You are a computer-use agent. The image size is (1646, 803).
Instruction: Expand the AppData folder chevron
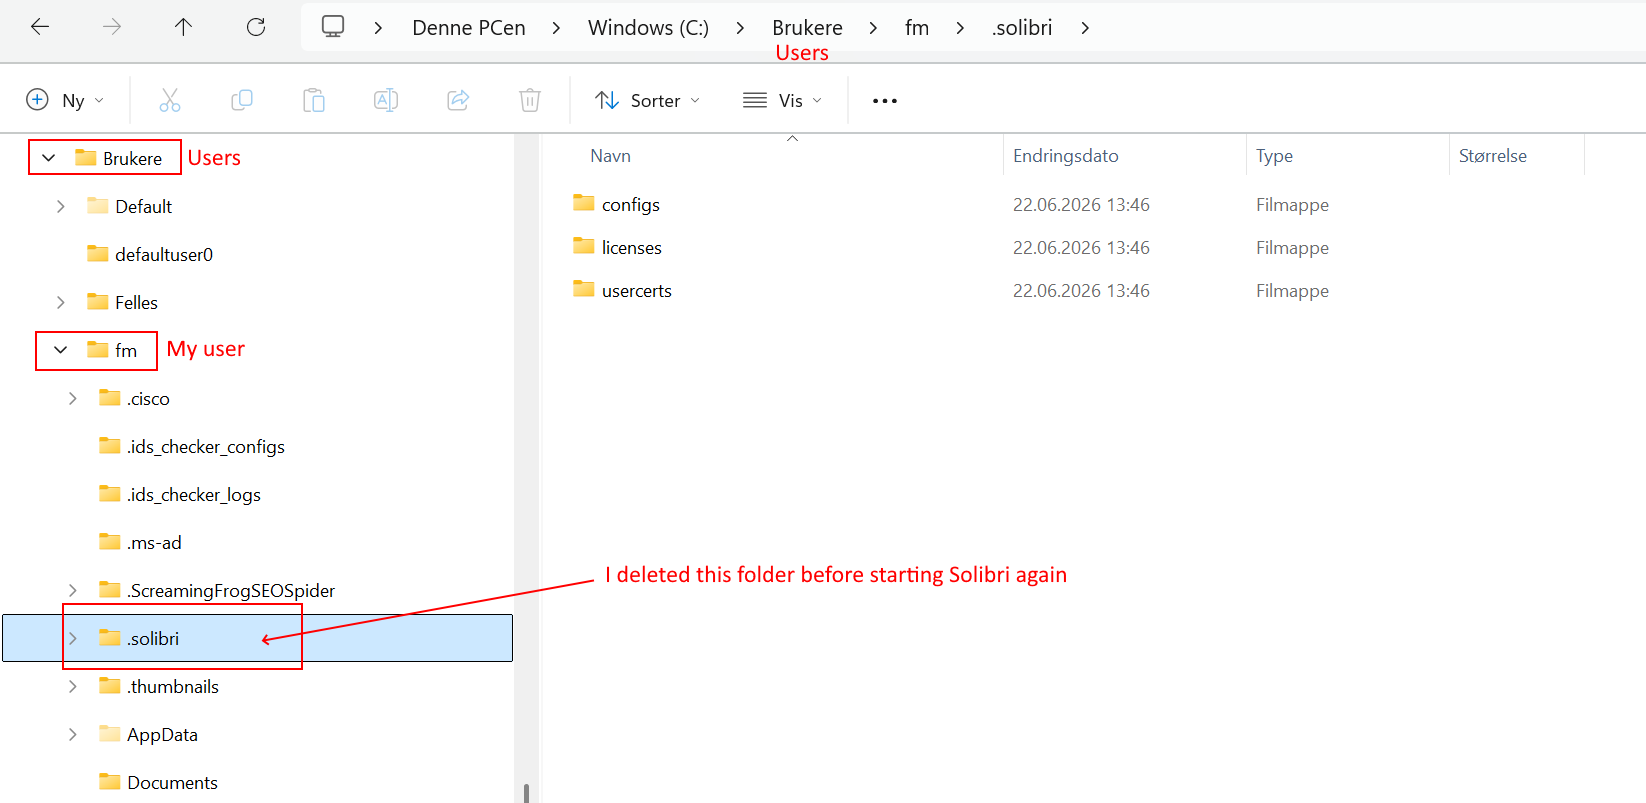click(x=72, y=734)
